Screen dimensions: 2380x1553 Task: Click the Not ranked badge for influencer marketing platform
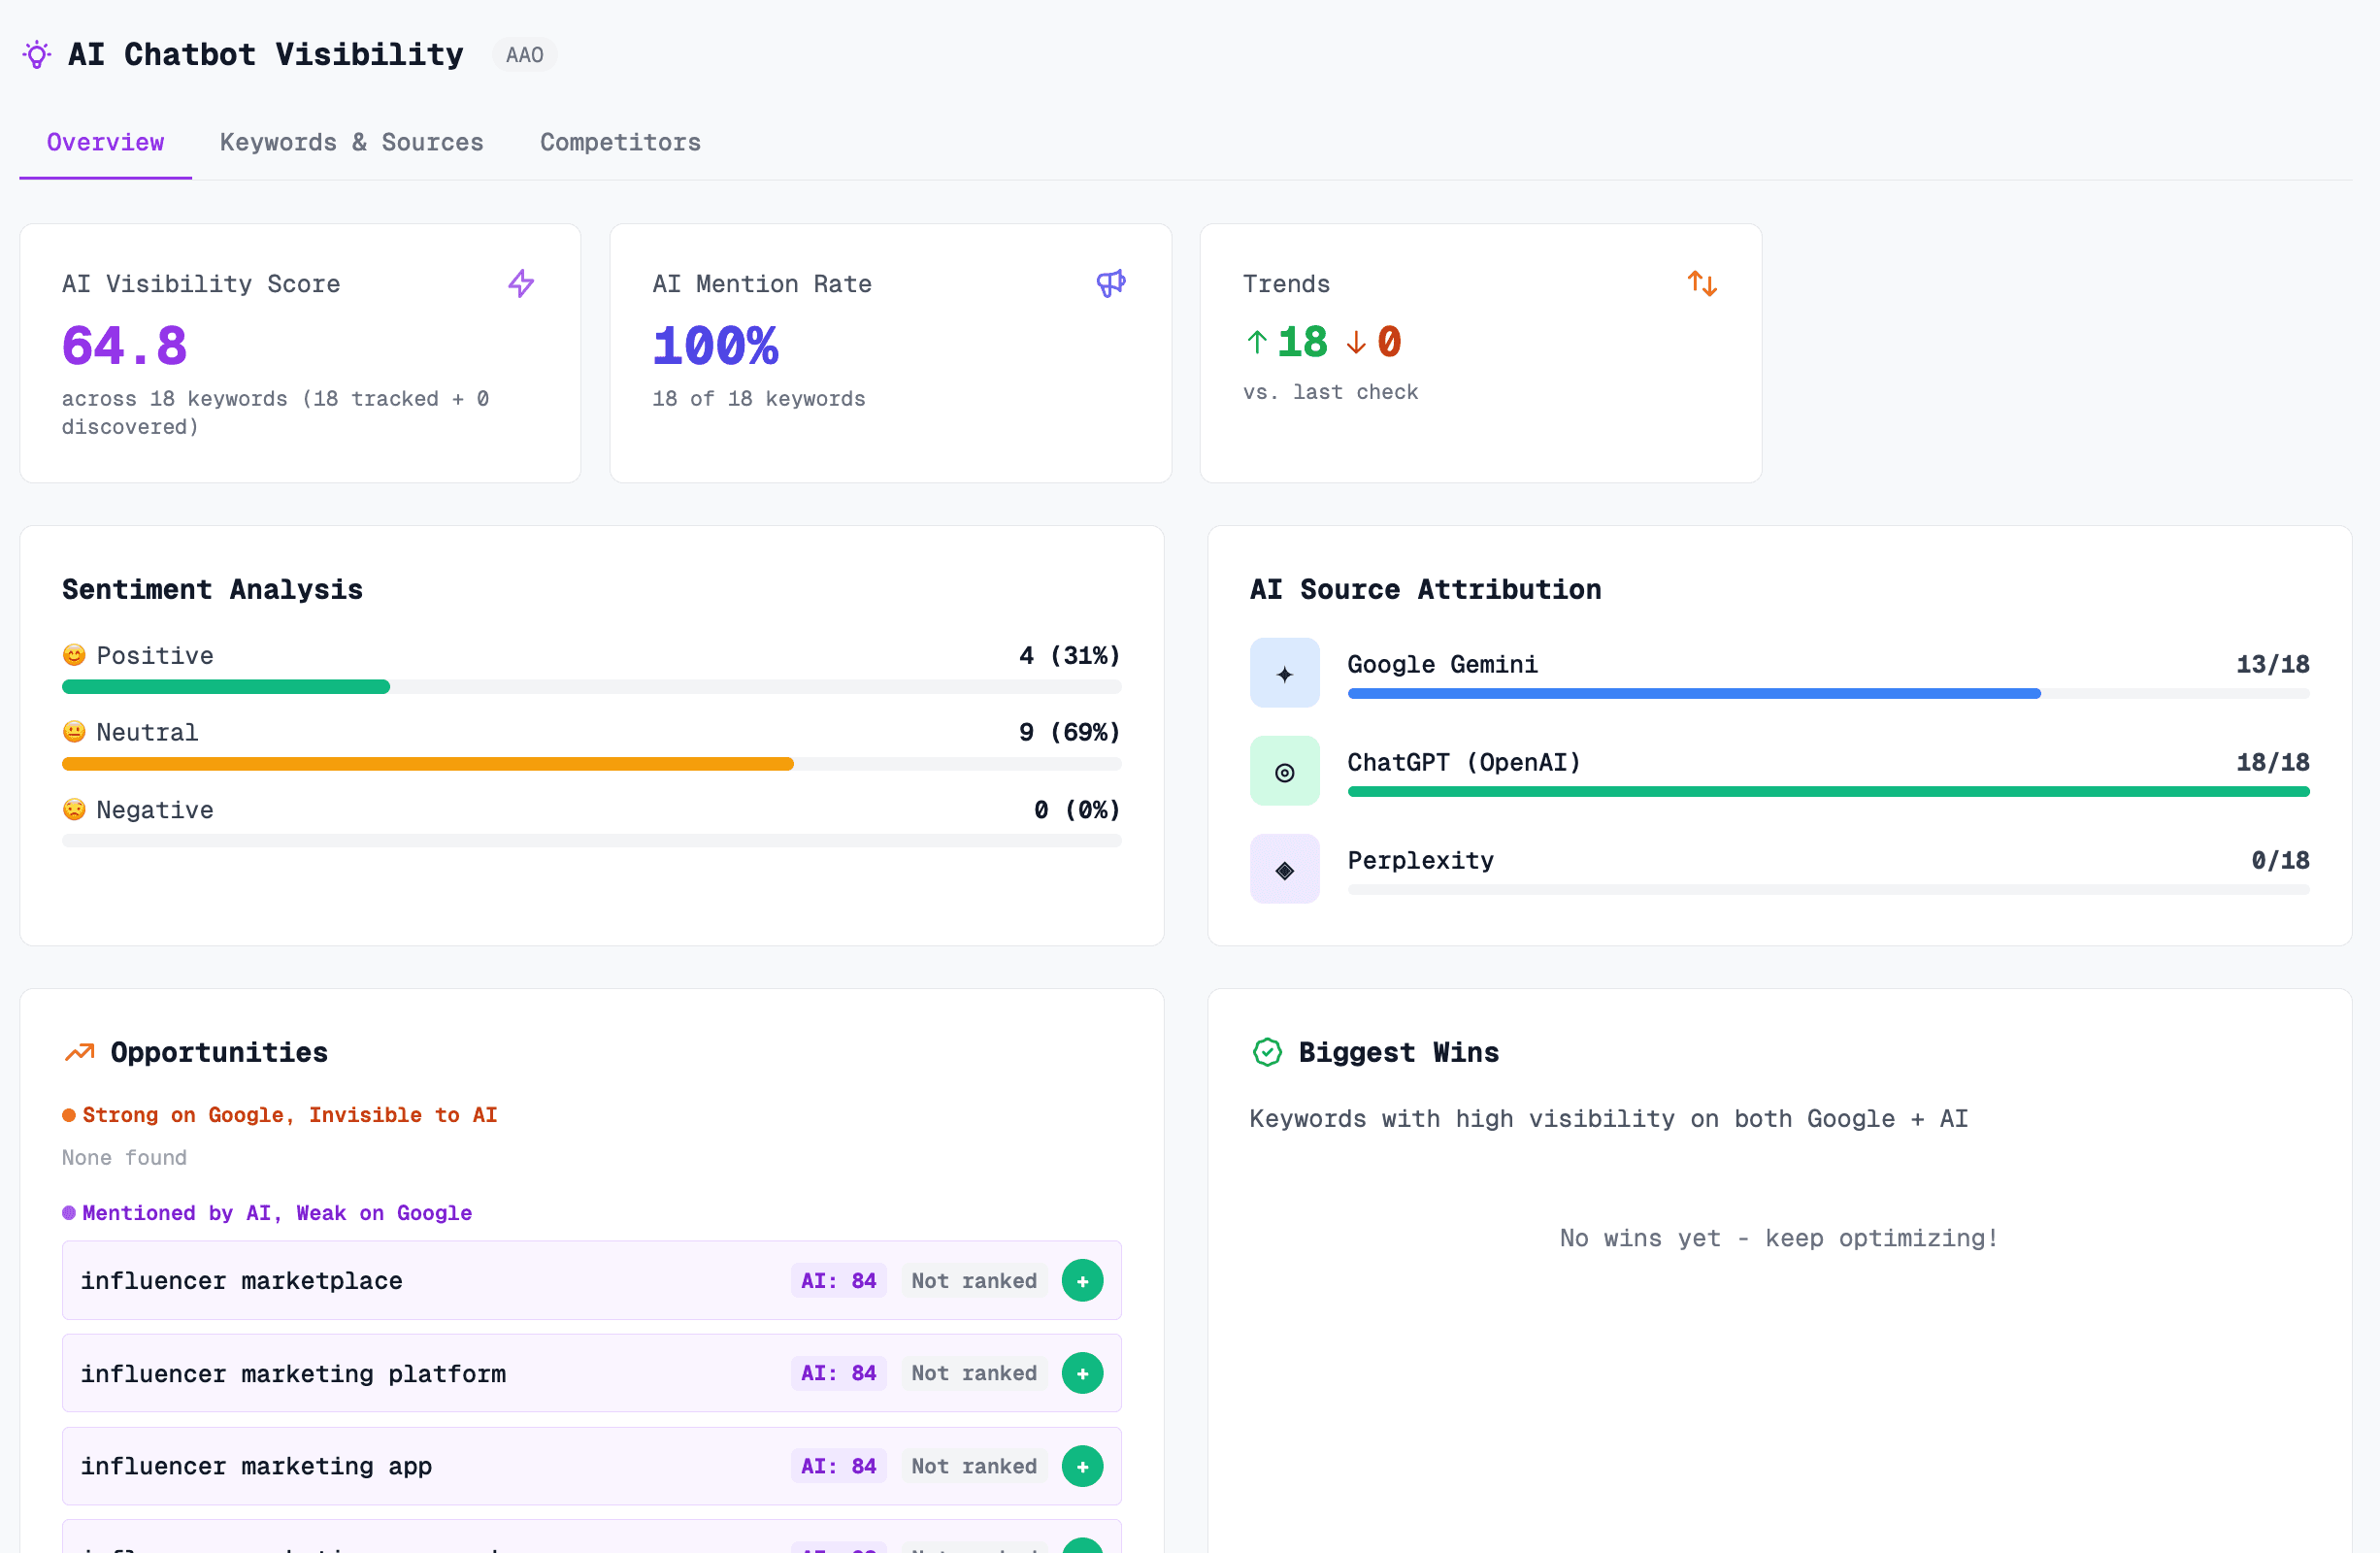coord(972,1373)
